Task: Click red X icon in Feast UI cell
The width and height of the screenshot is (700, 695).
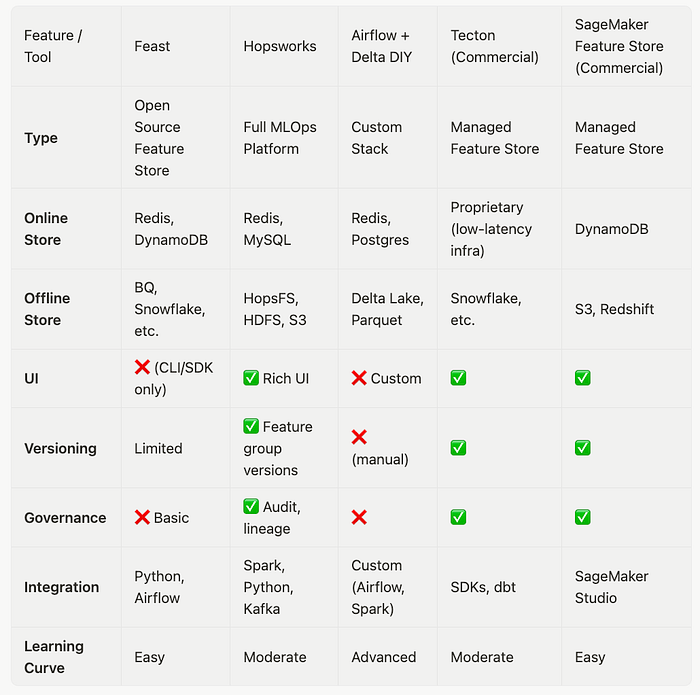Action: tap(142, 367)
